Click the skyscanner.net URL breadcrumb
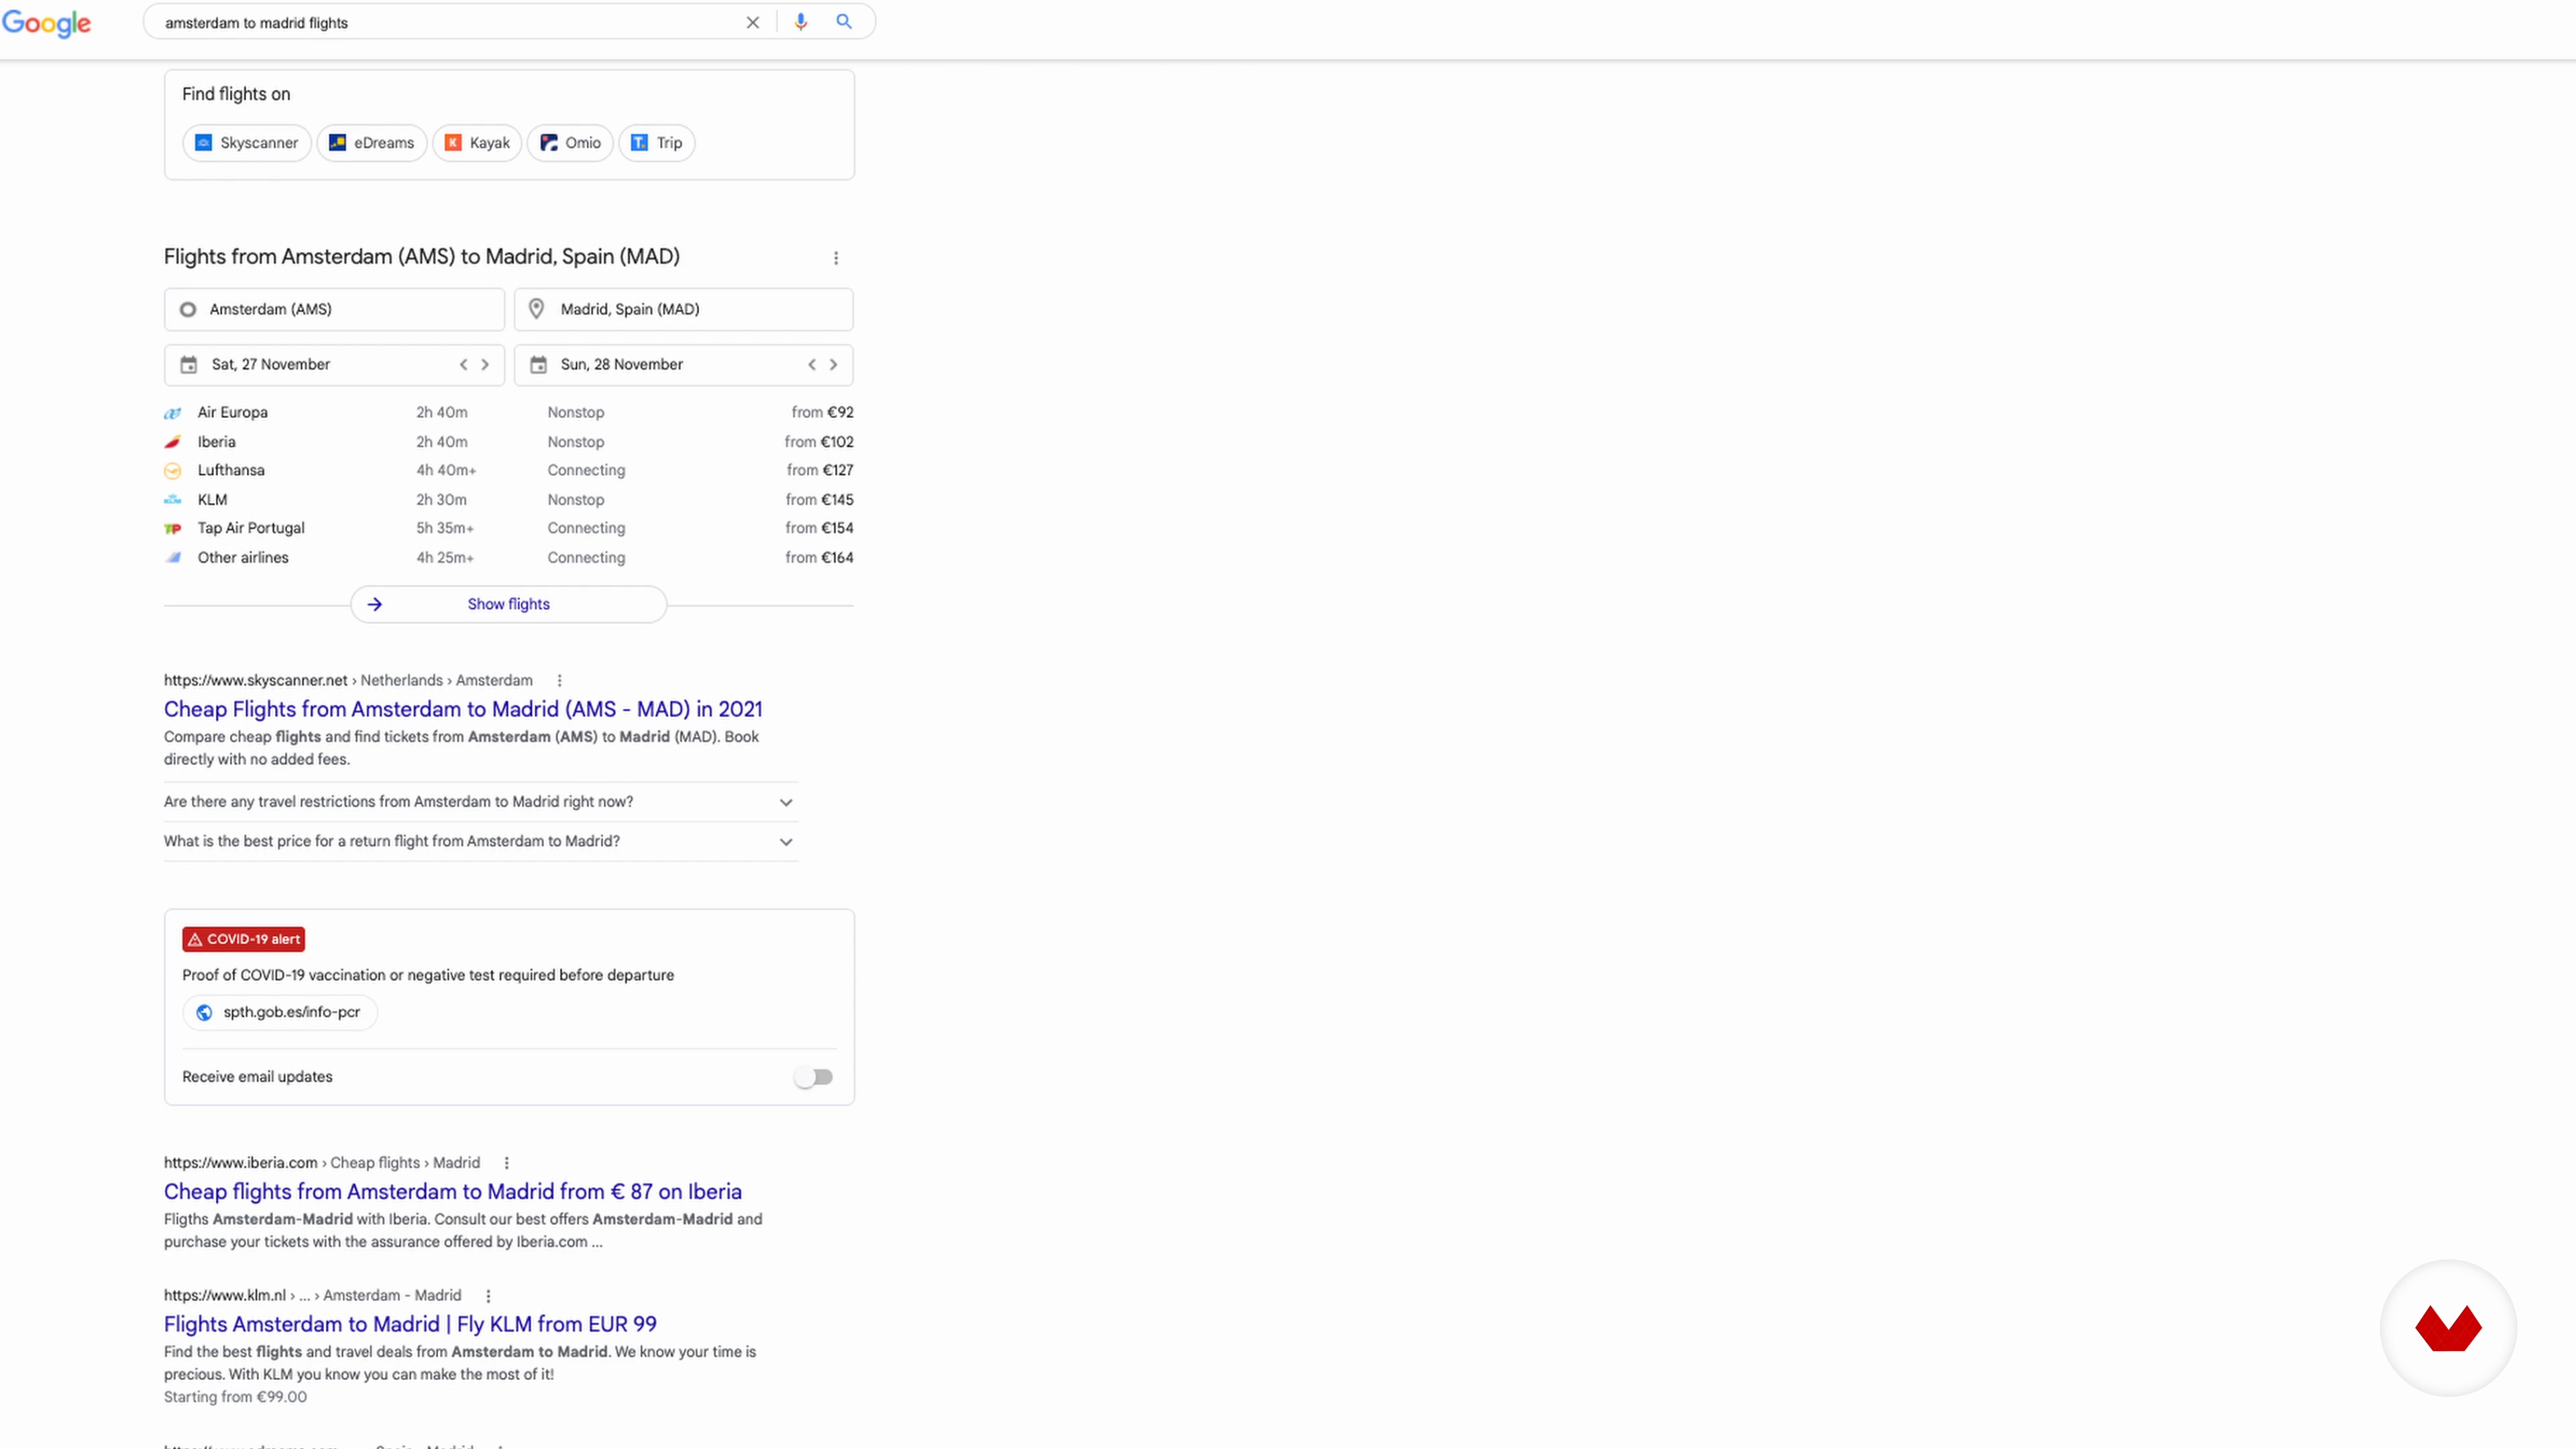The height and width of the screenshot is (1449, 2576). click(x=348, y=680)
